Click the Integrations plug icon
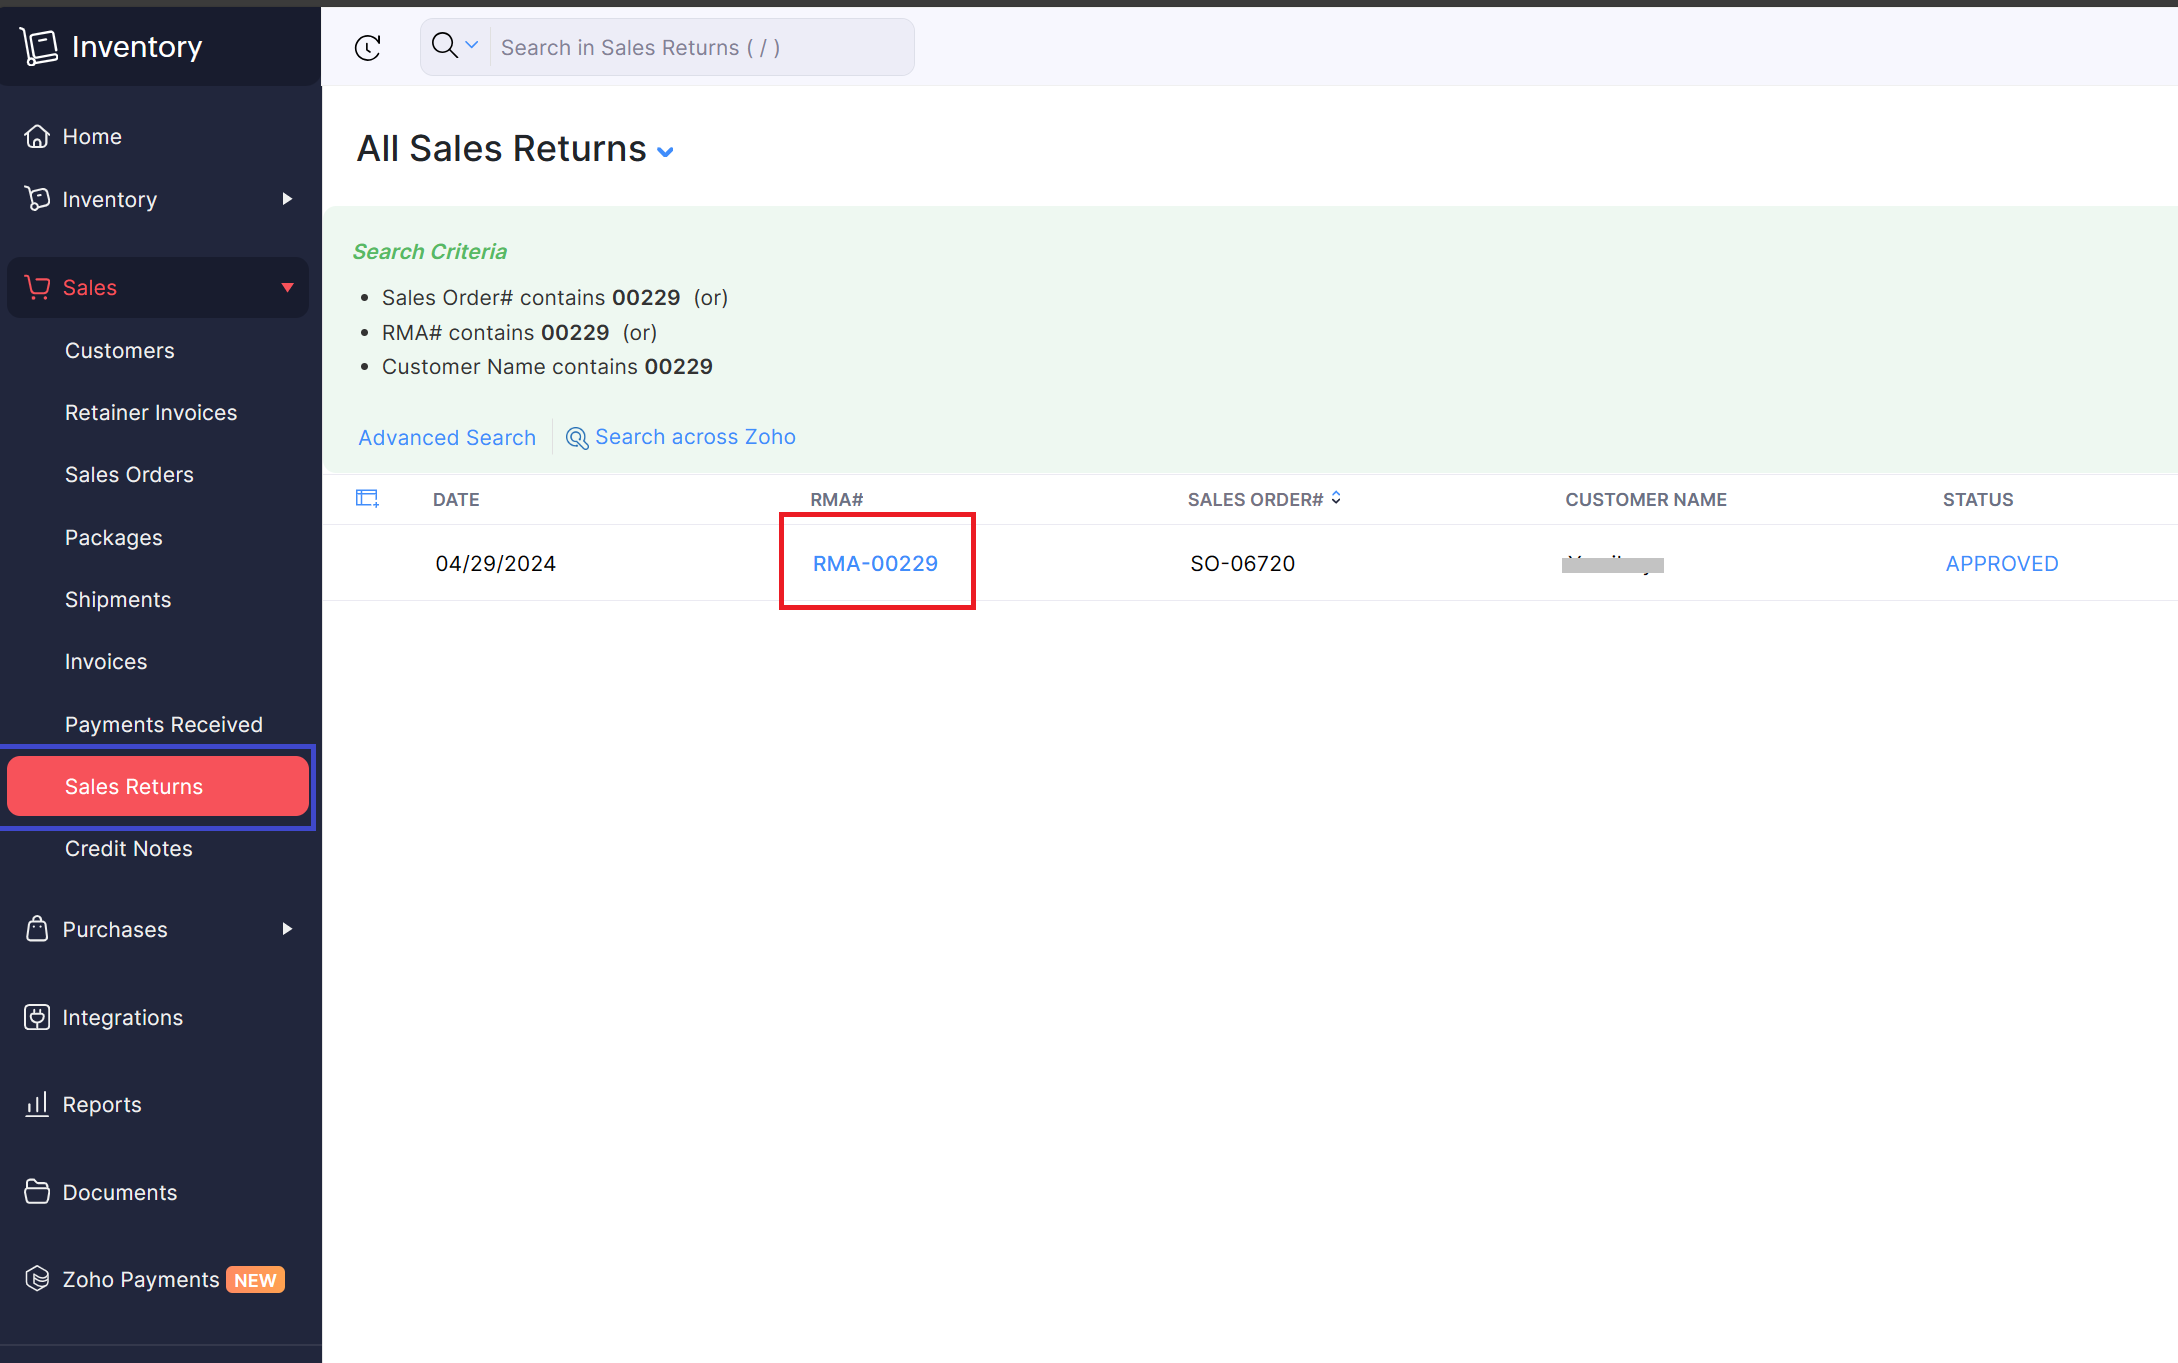This screenshot has width=2178, height=1363. pos(37,1017)
